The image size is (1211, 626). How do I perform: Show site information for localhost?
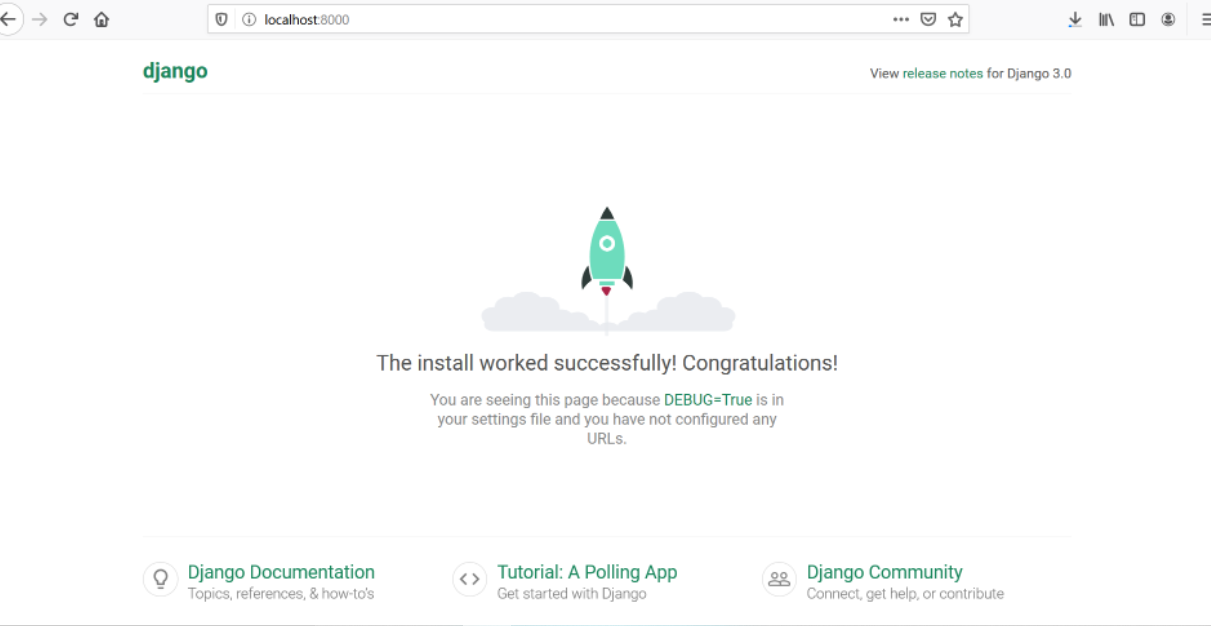point(249,19)
